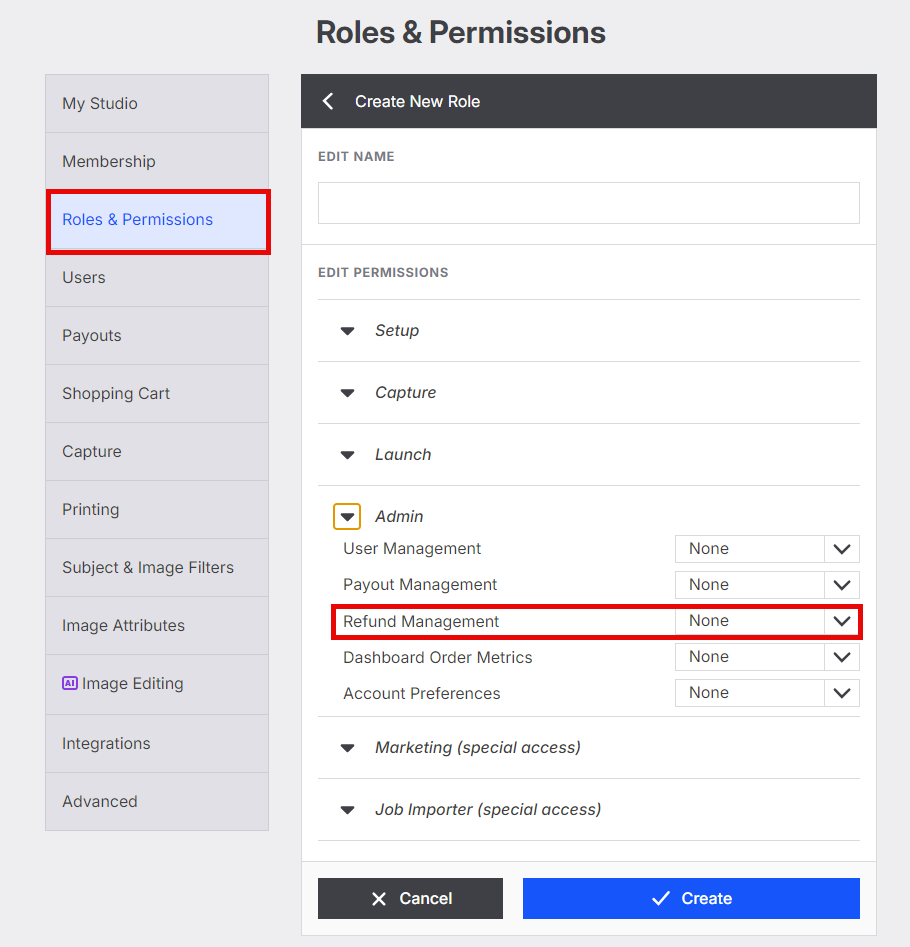The height and width of the screenshot is (947, 910).
Task: Click the Cancel button
Action: [411, 898]
